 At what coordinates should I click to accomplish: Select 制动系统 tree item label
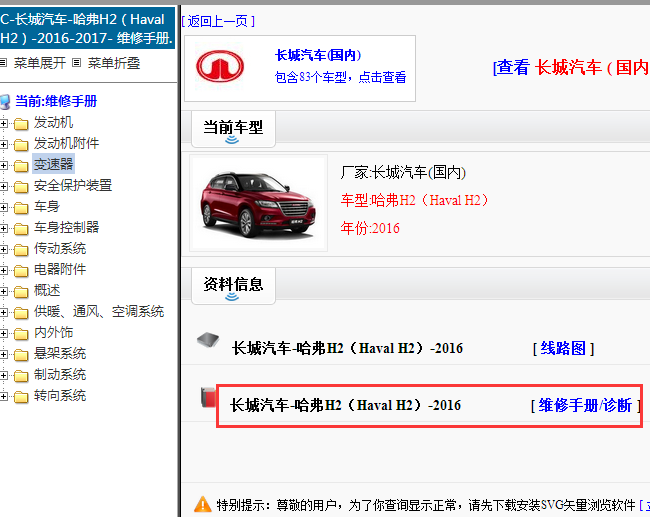pos(60,375)
